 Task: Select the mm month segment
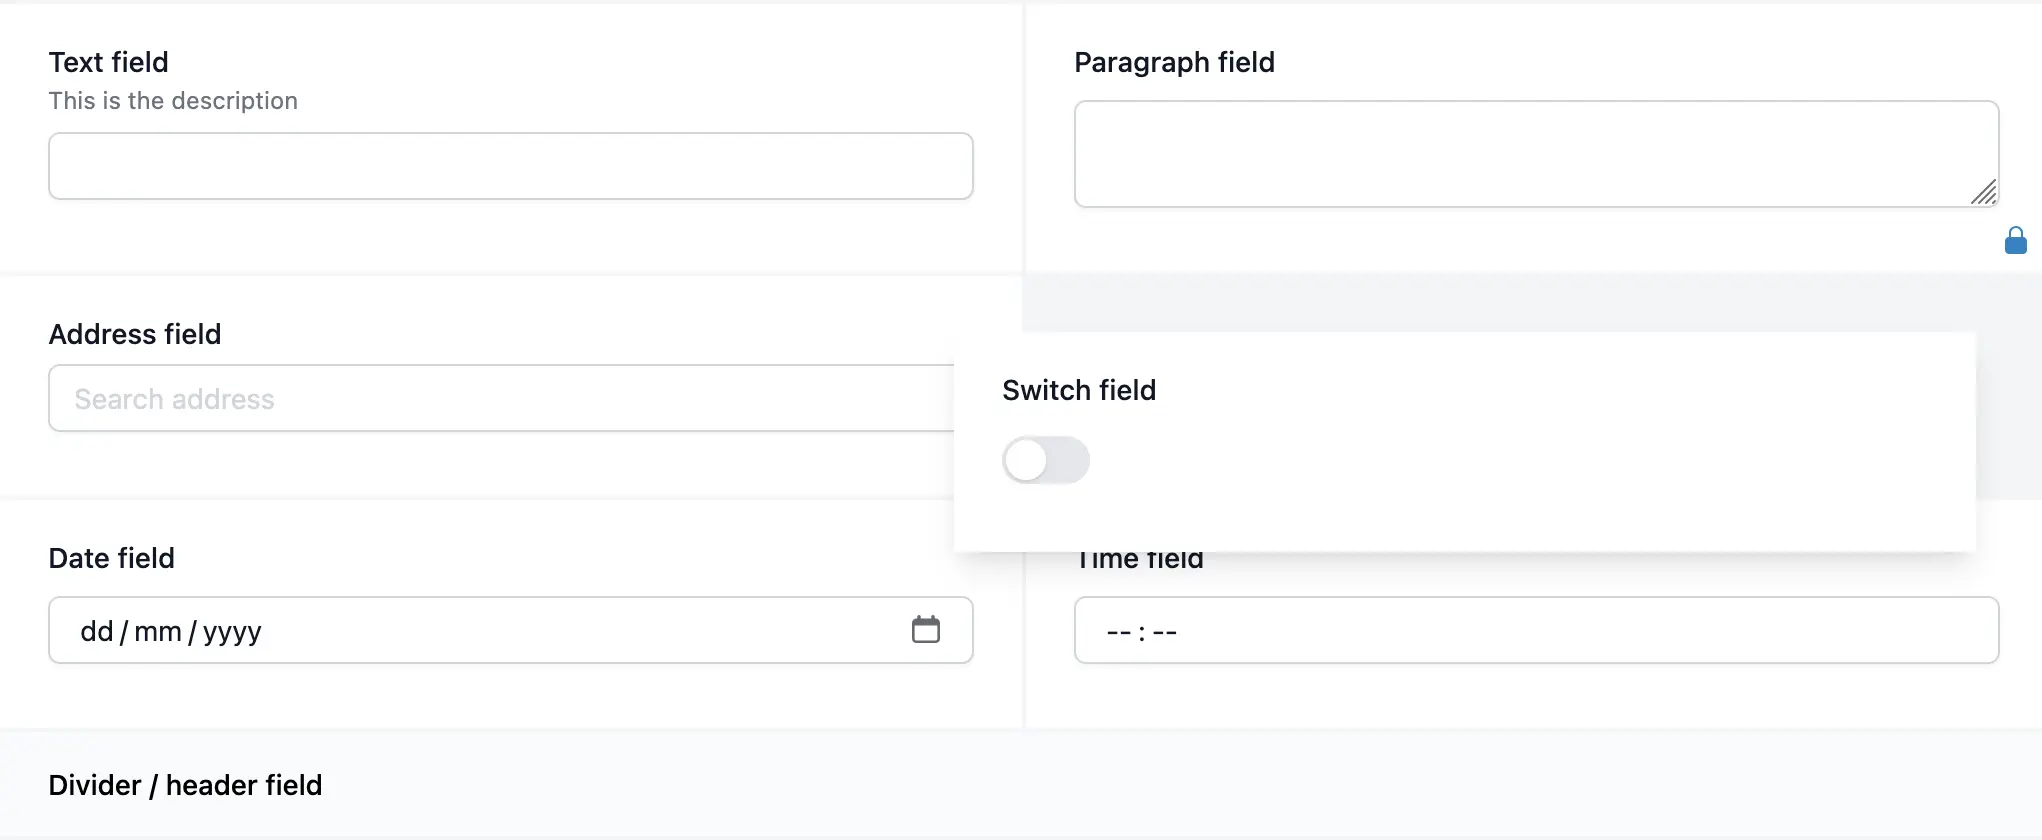(x=157, y=632)
